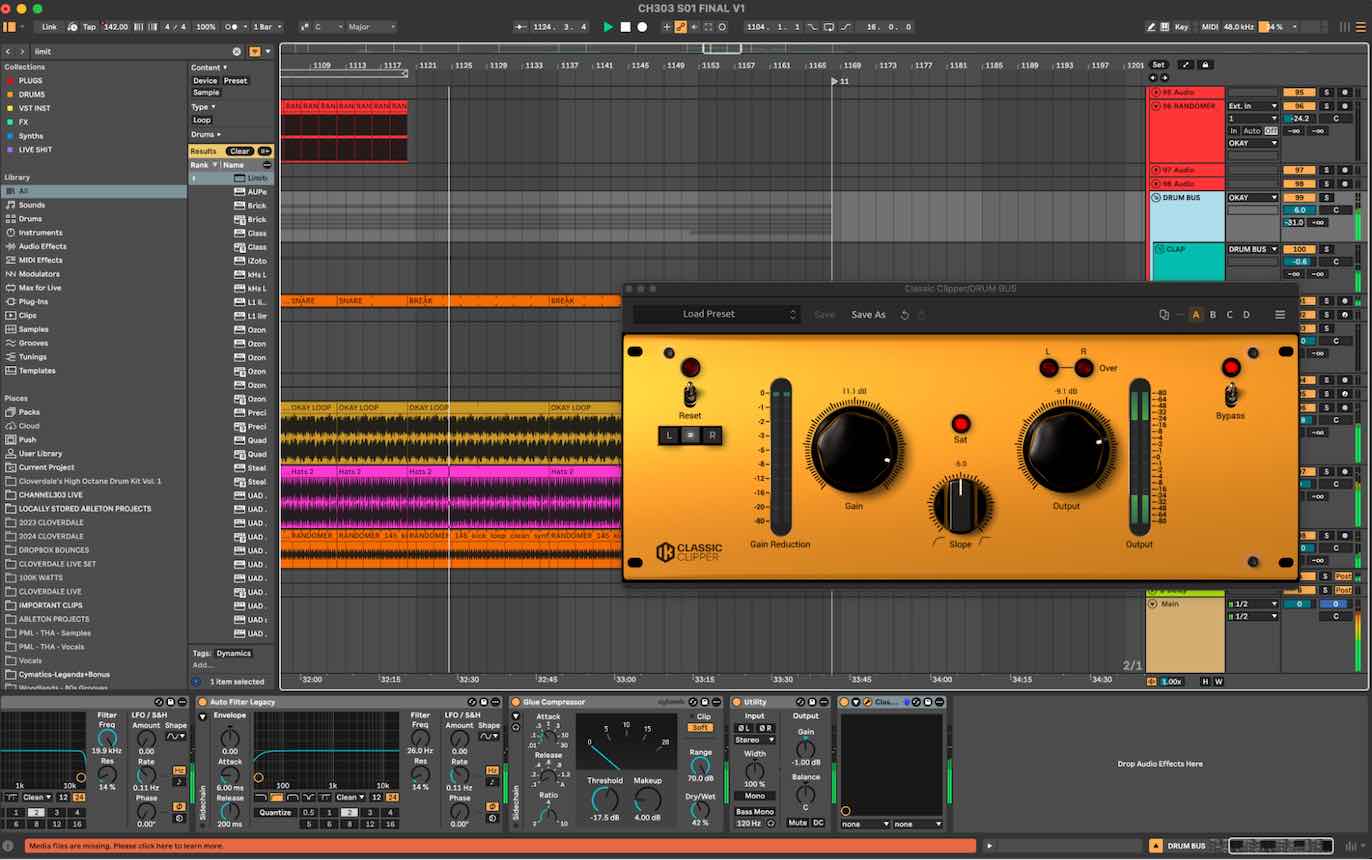
Task: Solo the DRUM BUS track
Action: [x=1328, y=197]
